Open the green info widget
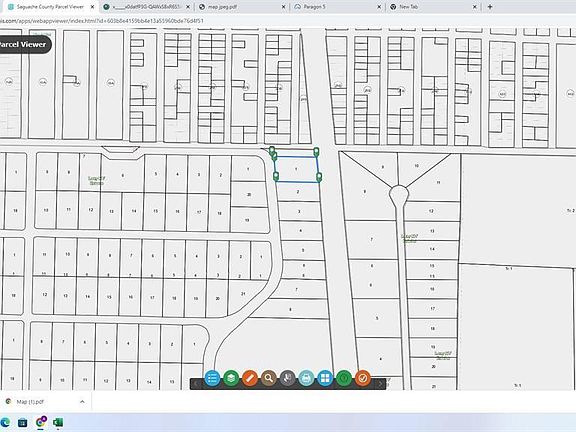 [x=344, y=378]
